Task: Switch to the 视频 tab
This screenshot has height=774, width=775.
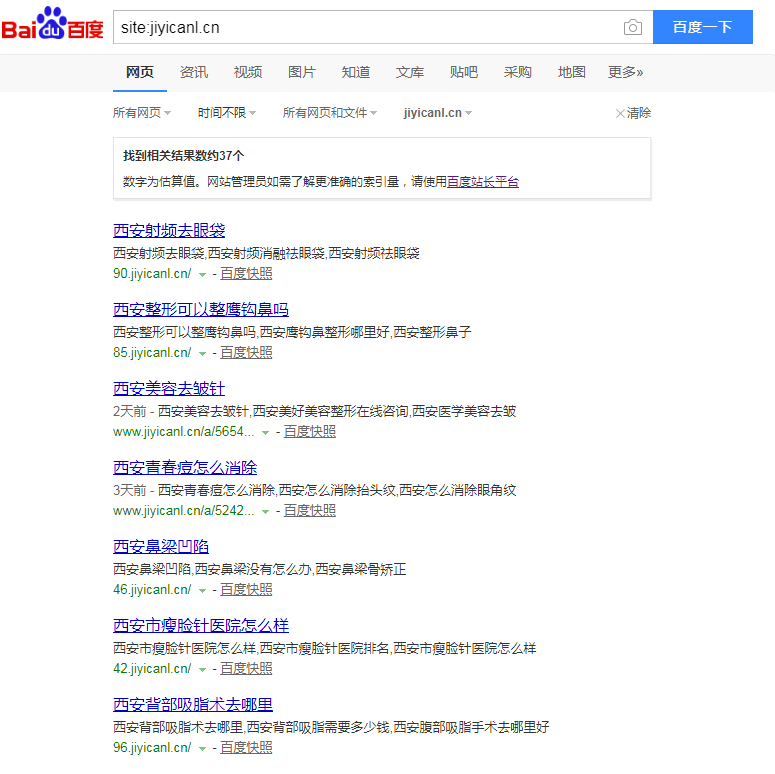Action: click(x=248, y=72)
